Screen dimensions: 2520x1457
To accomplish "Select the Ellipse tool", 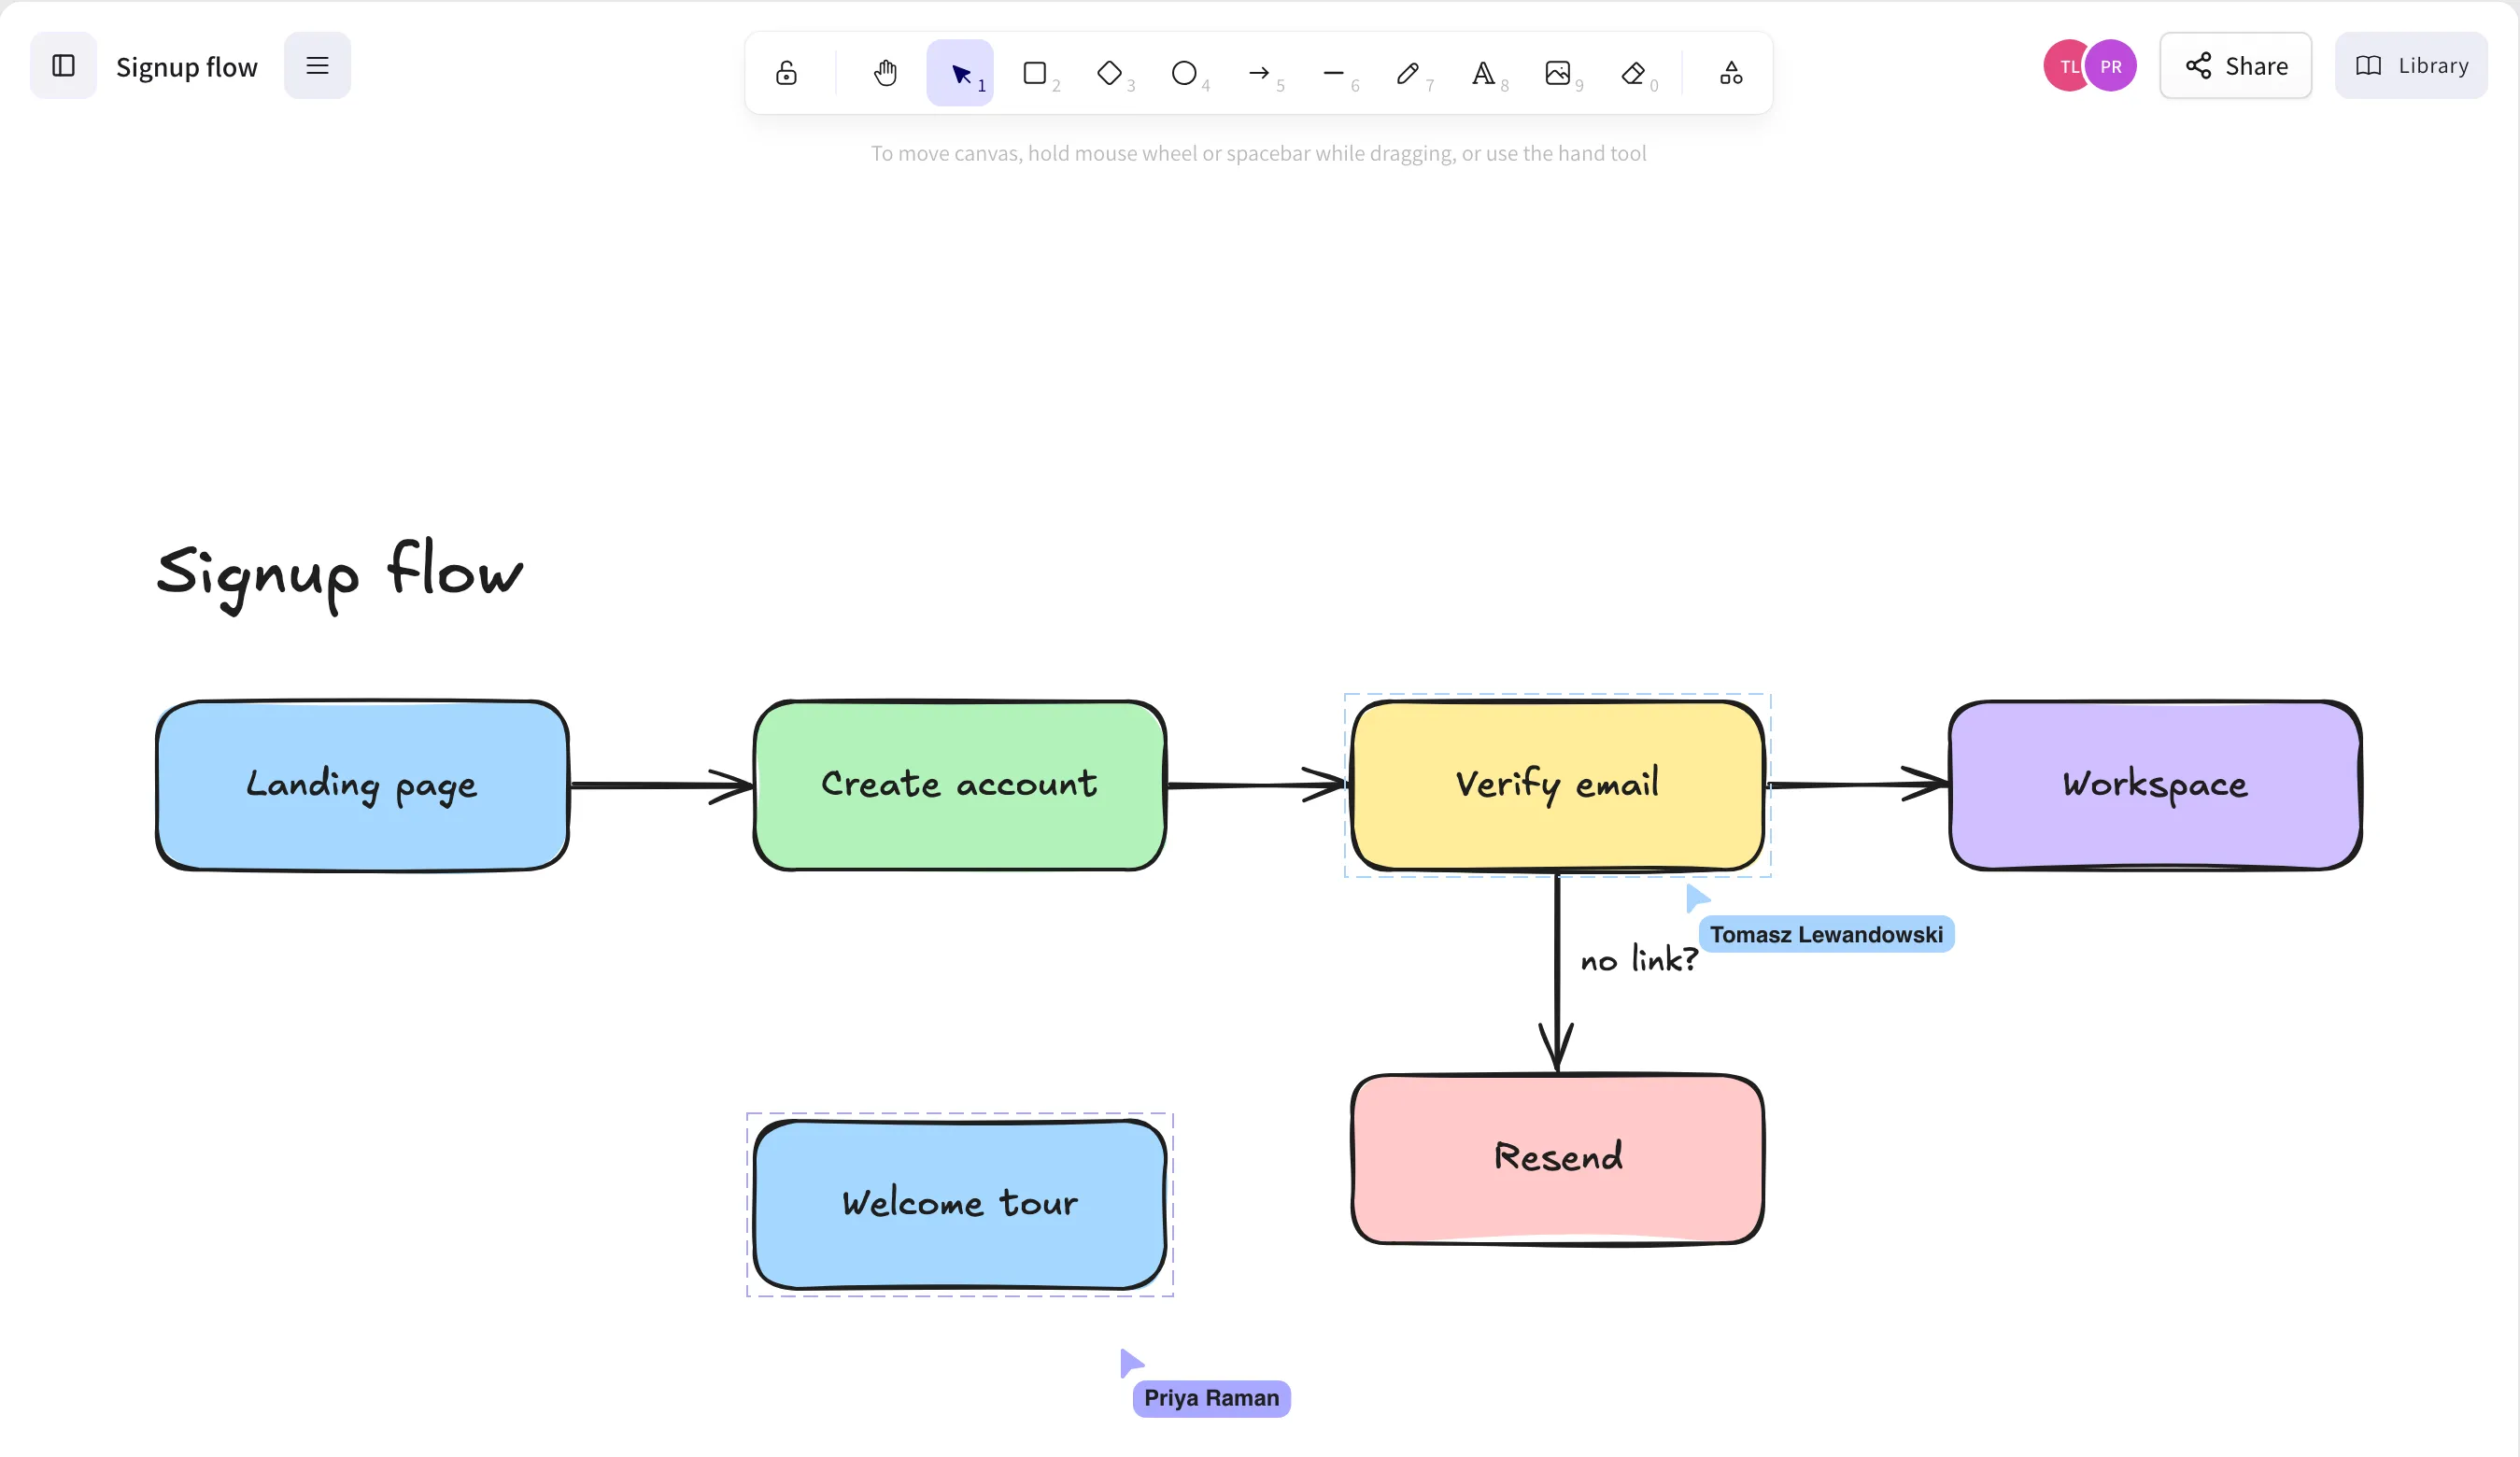I will (x=1185, y=73).
